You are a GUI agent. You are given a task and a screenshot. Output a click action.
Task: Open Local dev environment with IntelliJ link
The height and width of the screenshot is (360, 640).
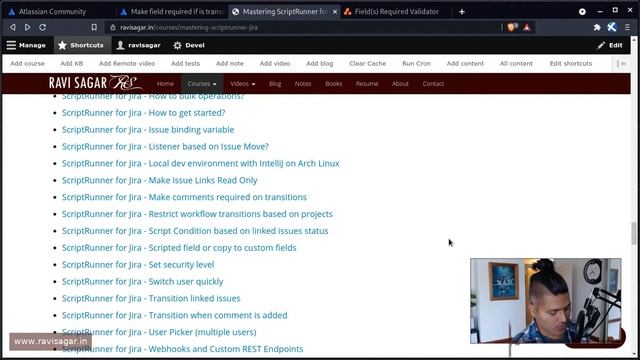click(200, 163)
